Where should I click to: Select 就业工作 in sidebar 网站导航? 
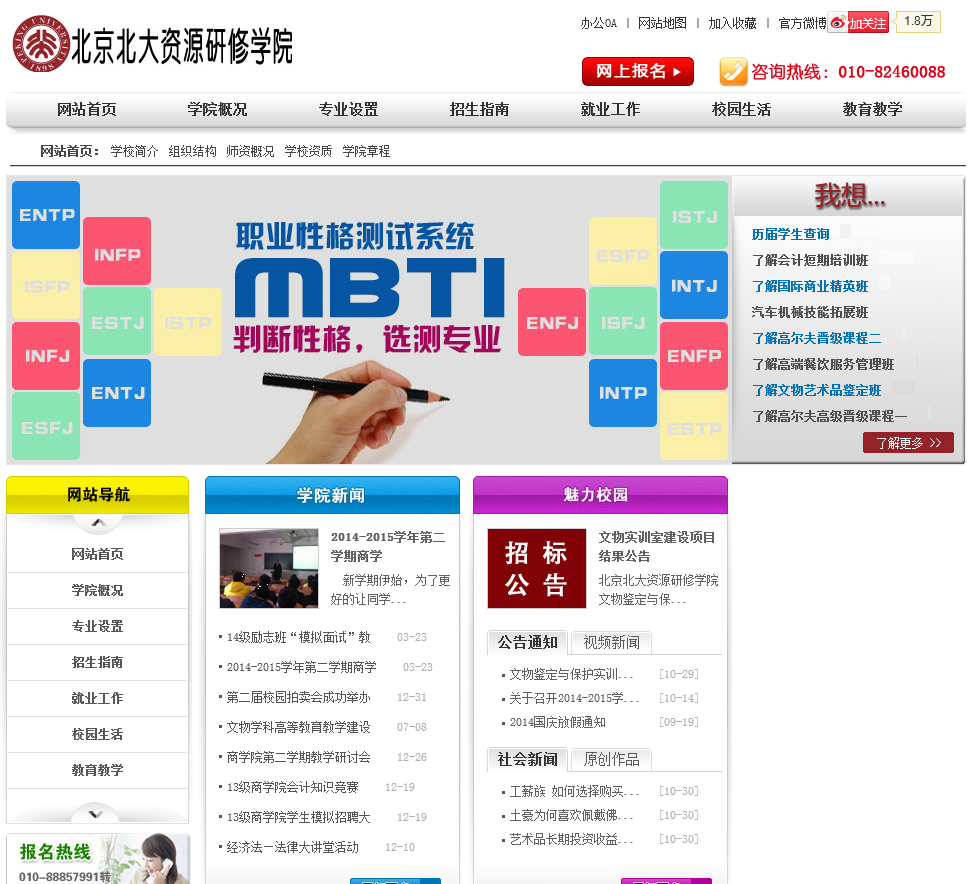(x=97, y=698)
